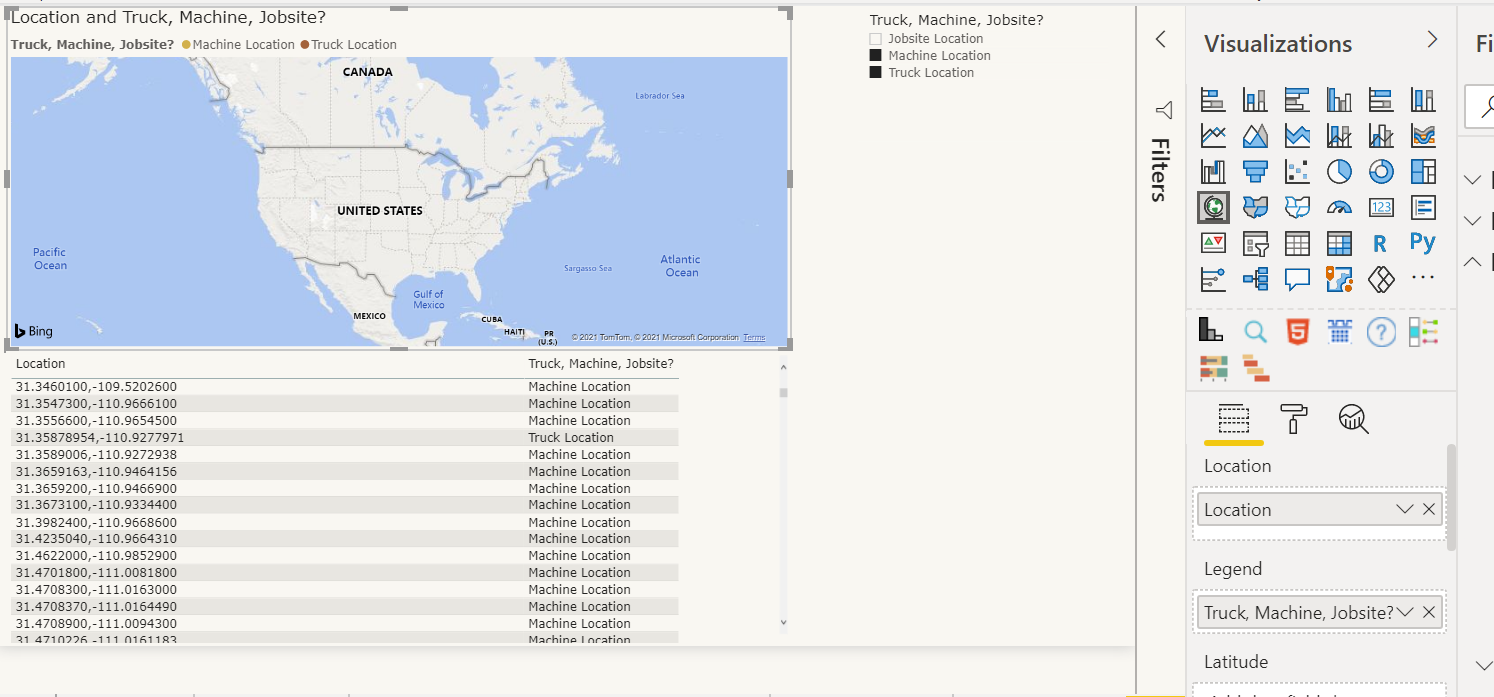The width and height of the screenshot is (1494, 697).
Task: Select the Ribbon chart visual
Action: (1423, 135)
